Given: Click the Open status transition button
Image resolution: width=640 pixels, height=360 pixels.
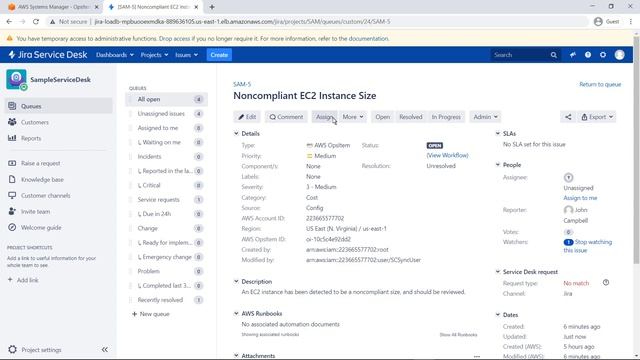Looking at the screenshot, I should [x=382, y=117].
